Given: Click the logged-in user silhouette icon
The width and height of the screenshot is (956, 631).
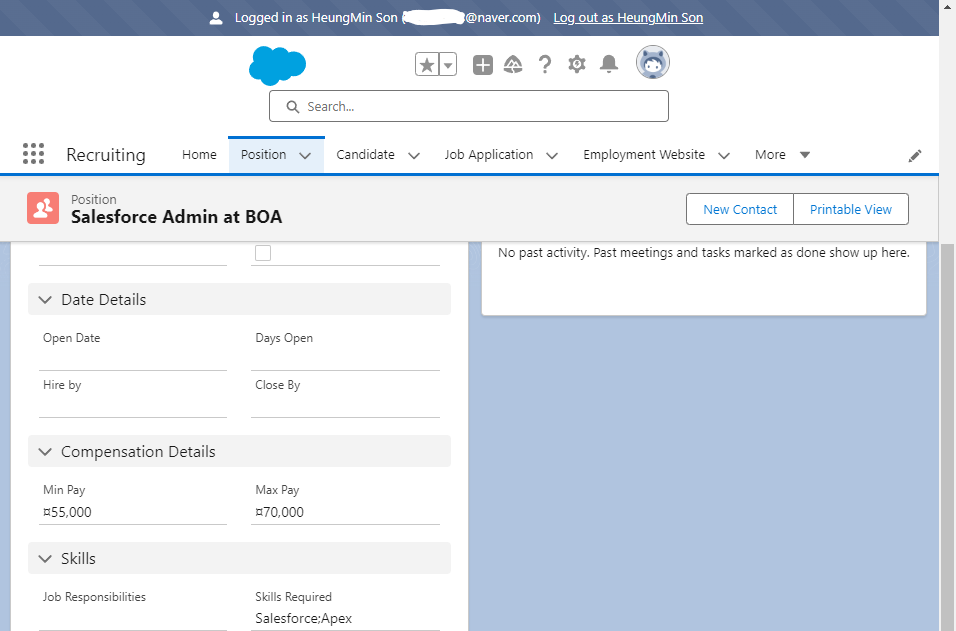Looking at the screenshot, I should click(x=216, y=18).
